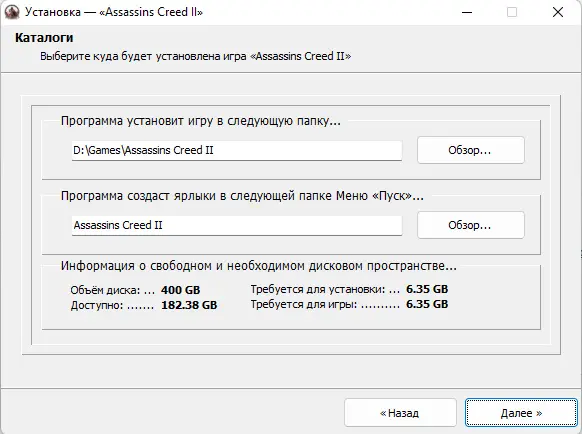
Task: Open Обзор next to the install folder path
Action: [x=471, y=150]
